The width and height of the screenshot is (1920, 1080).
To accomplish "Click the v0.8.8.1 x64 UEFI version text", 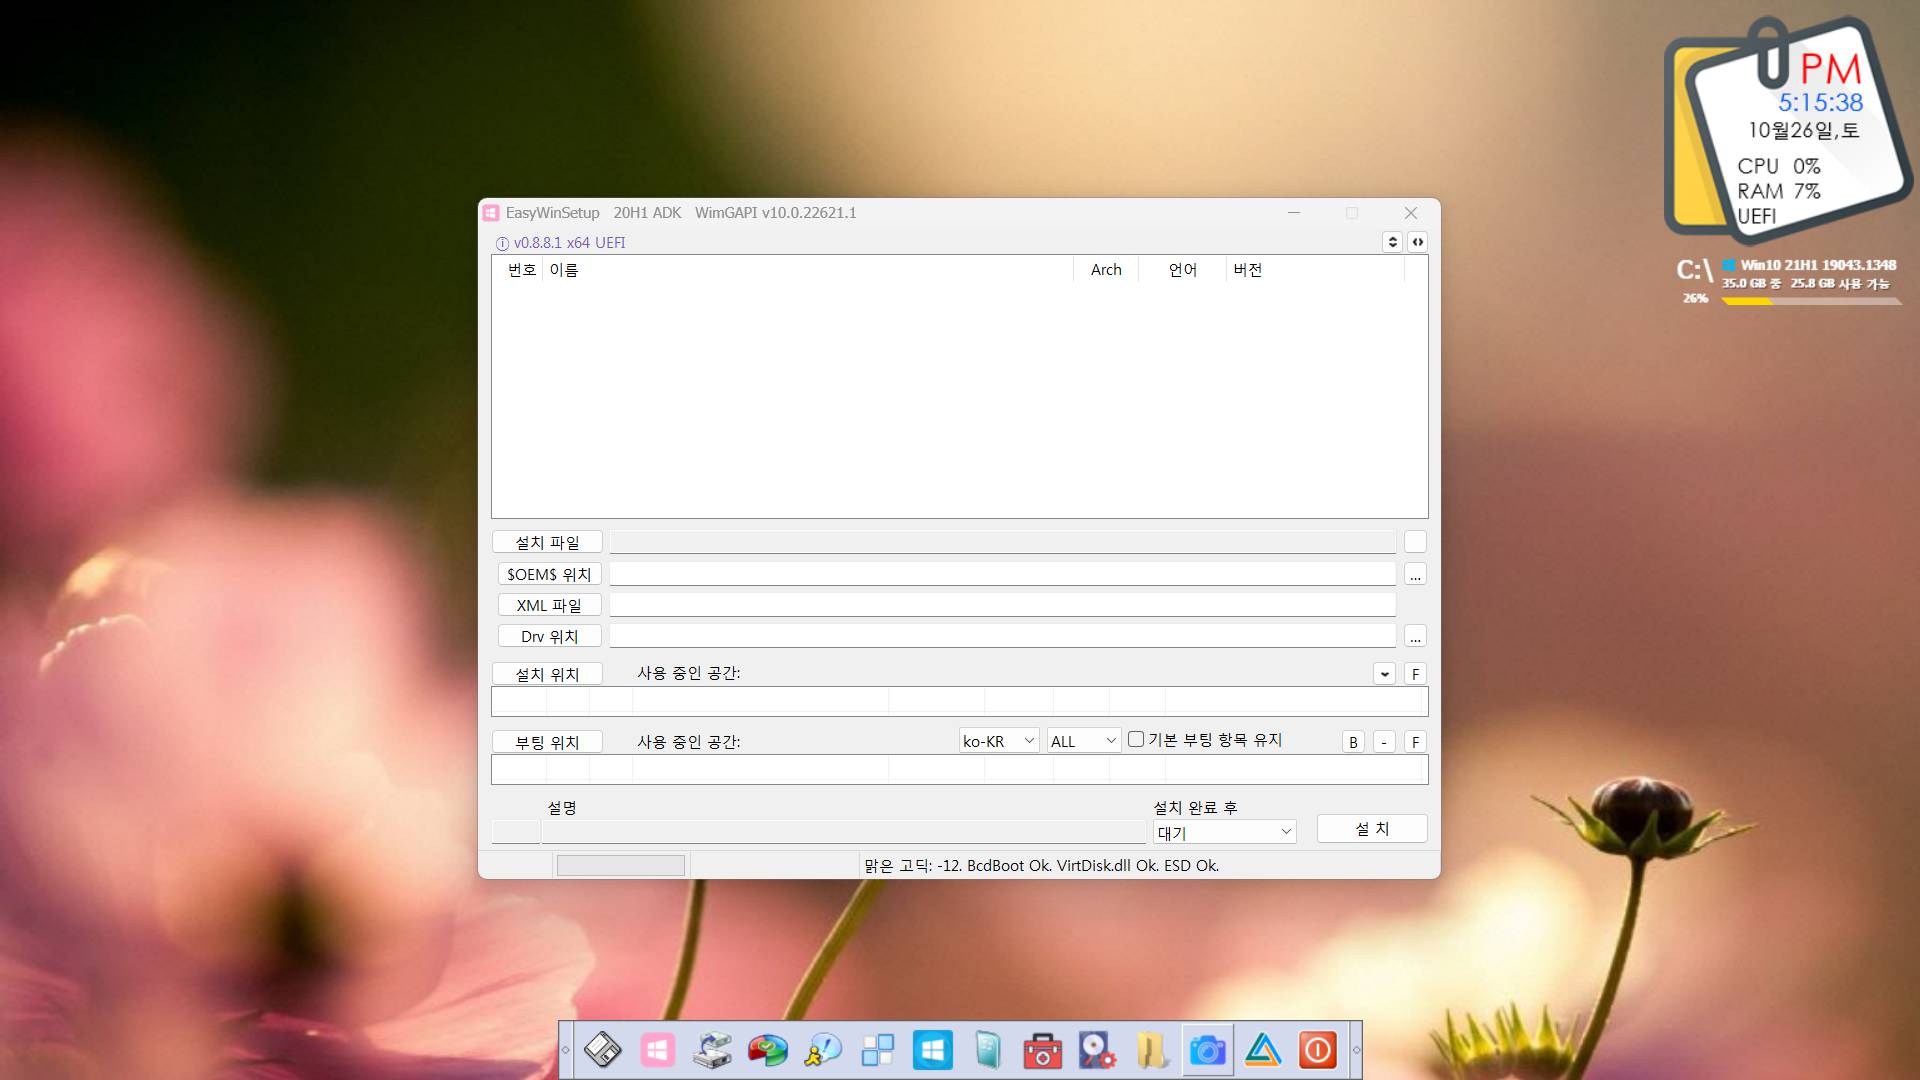I will (x=569, y=243).
